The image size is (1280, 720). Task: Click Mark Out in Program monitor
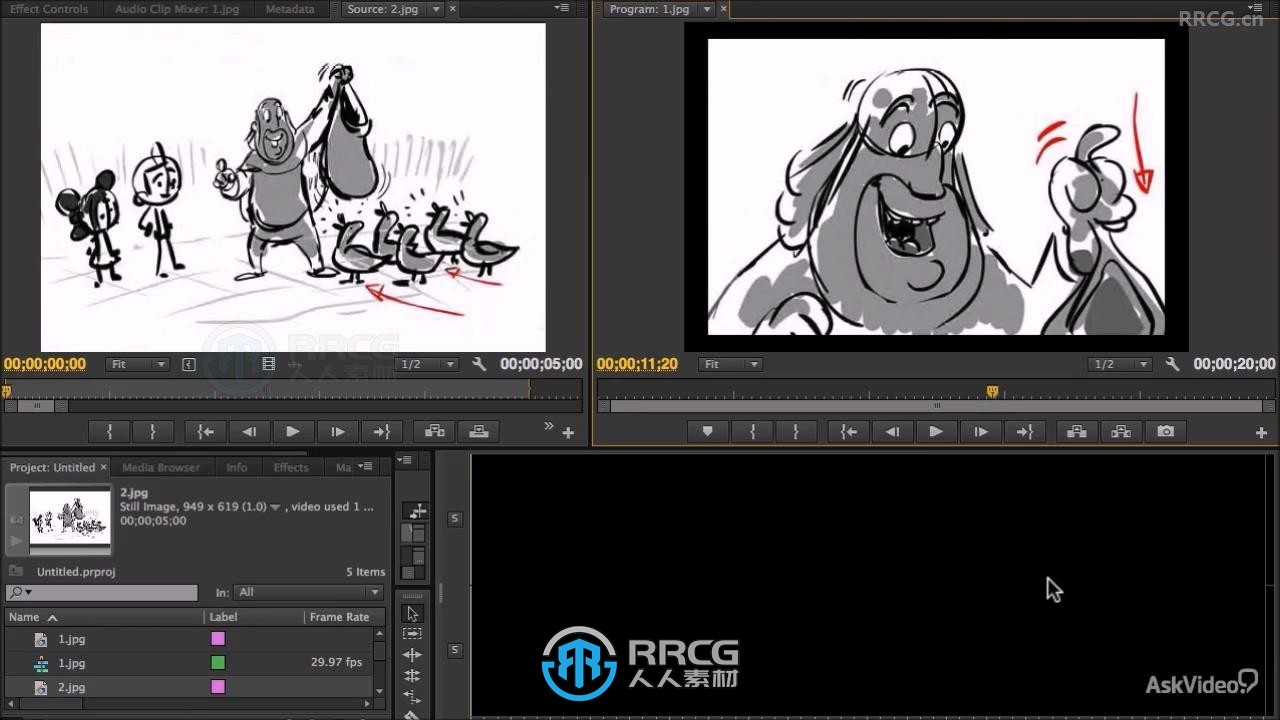click(796, 432)
